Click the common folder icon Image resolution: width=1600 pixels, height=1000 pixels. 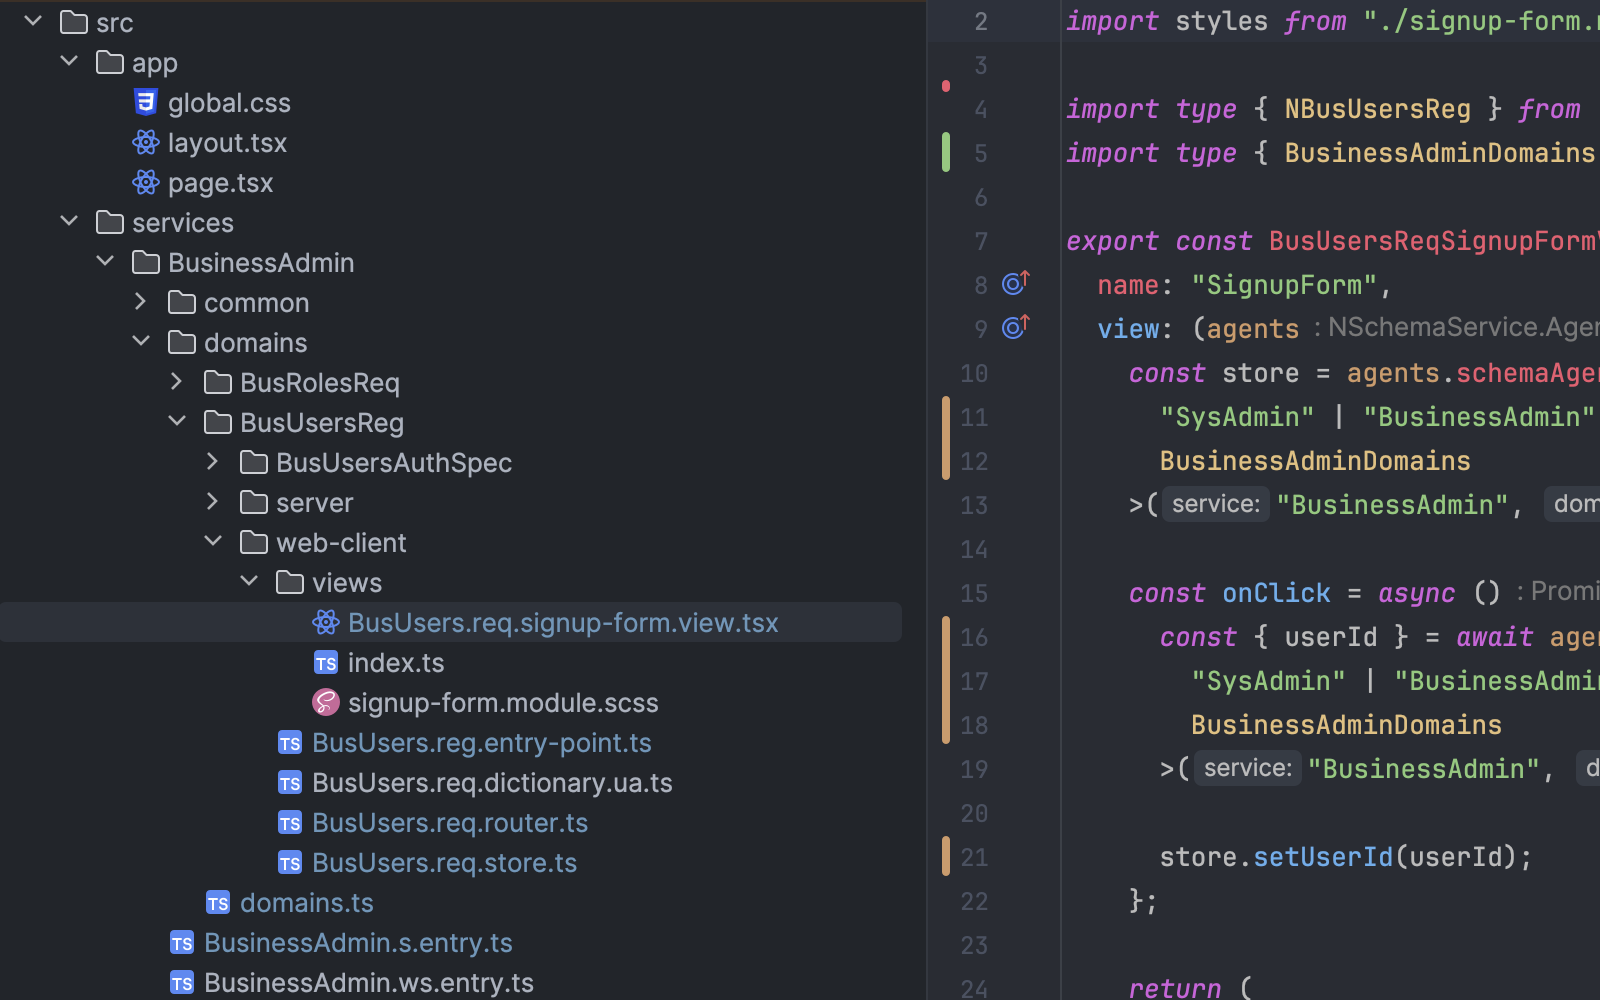pos(182,302)
